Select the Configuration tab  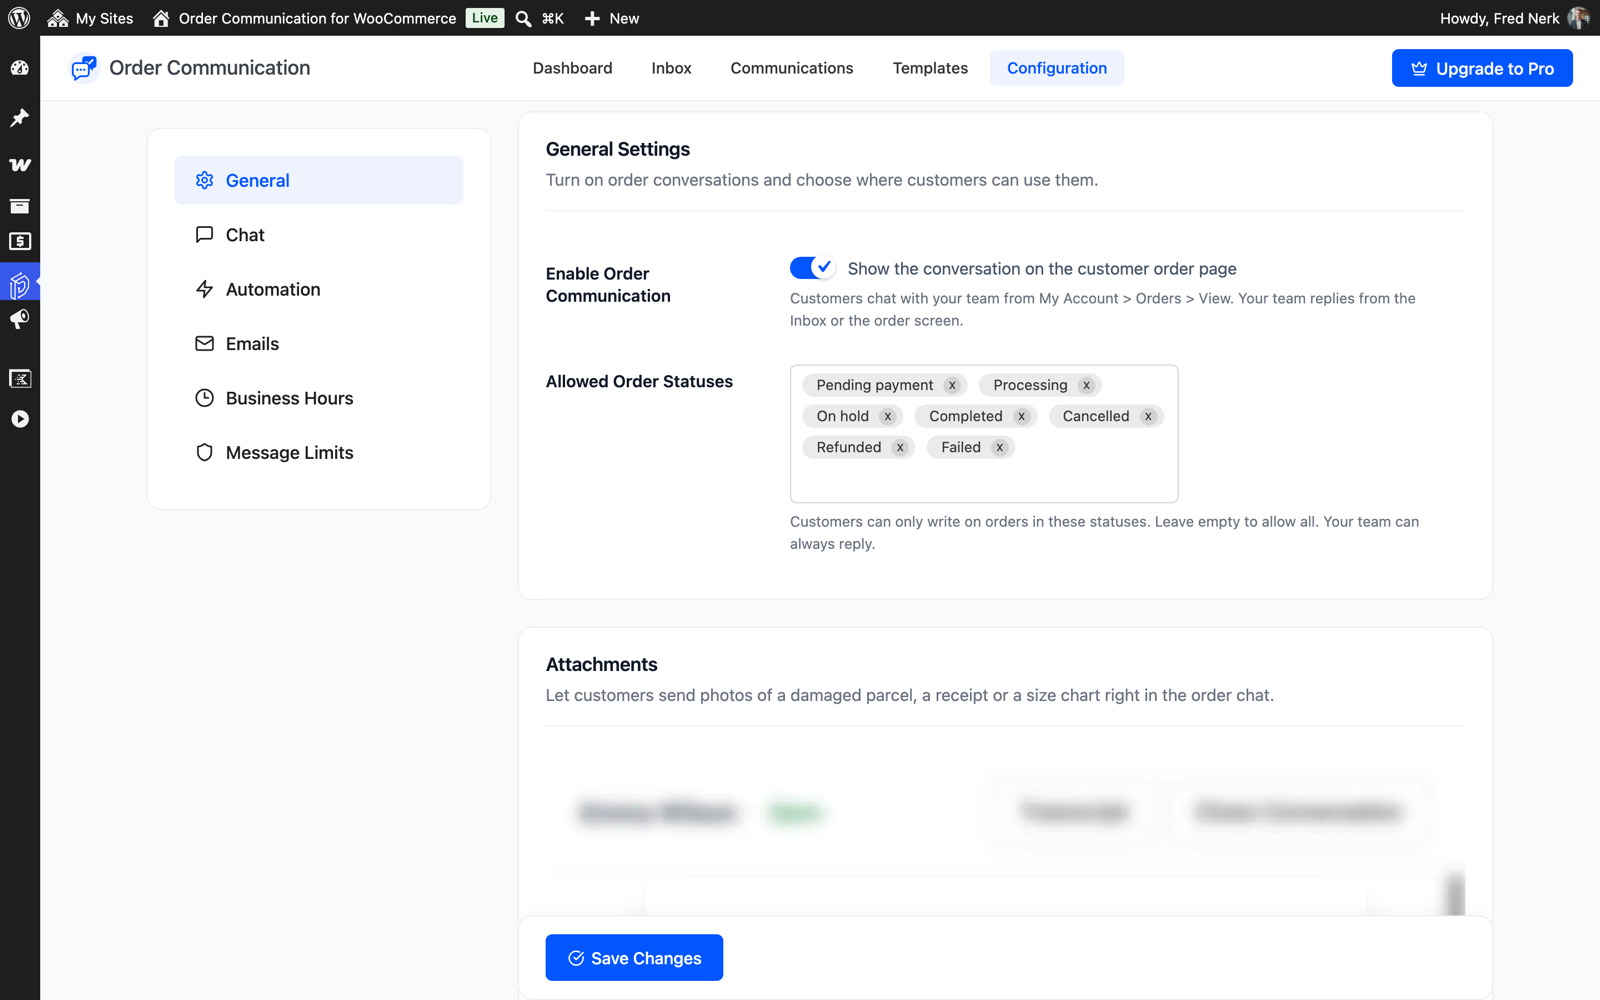pyautogui.click(x=1057, y=68)
